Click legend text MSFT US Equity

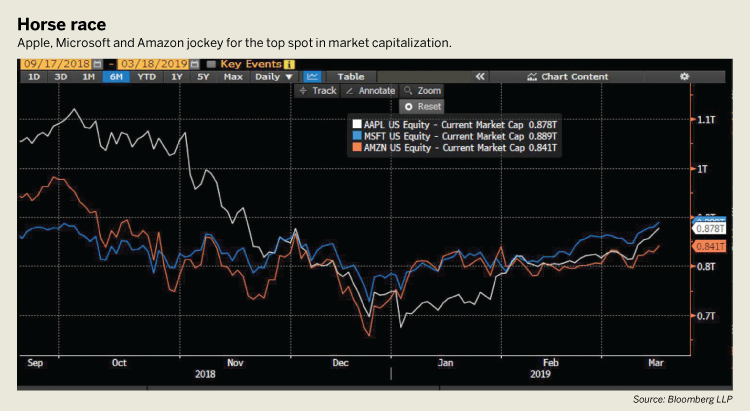[397, 136]
